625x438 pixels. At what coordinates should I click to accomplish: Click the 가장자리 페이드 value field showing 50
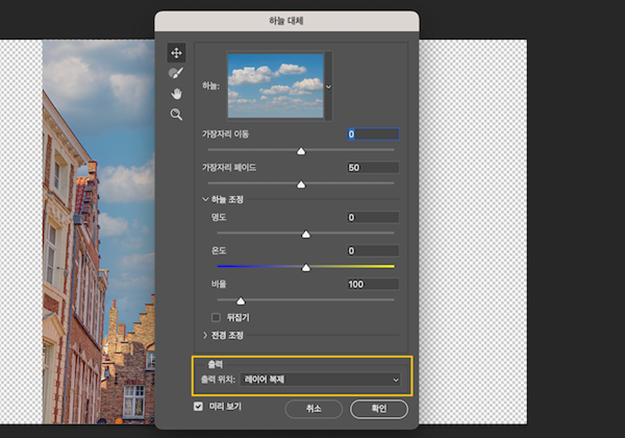[373, 167]
